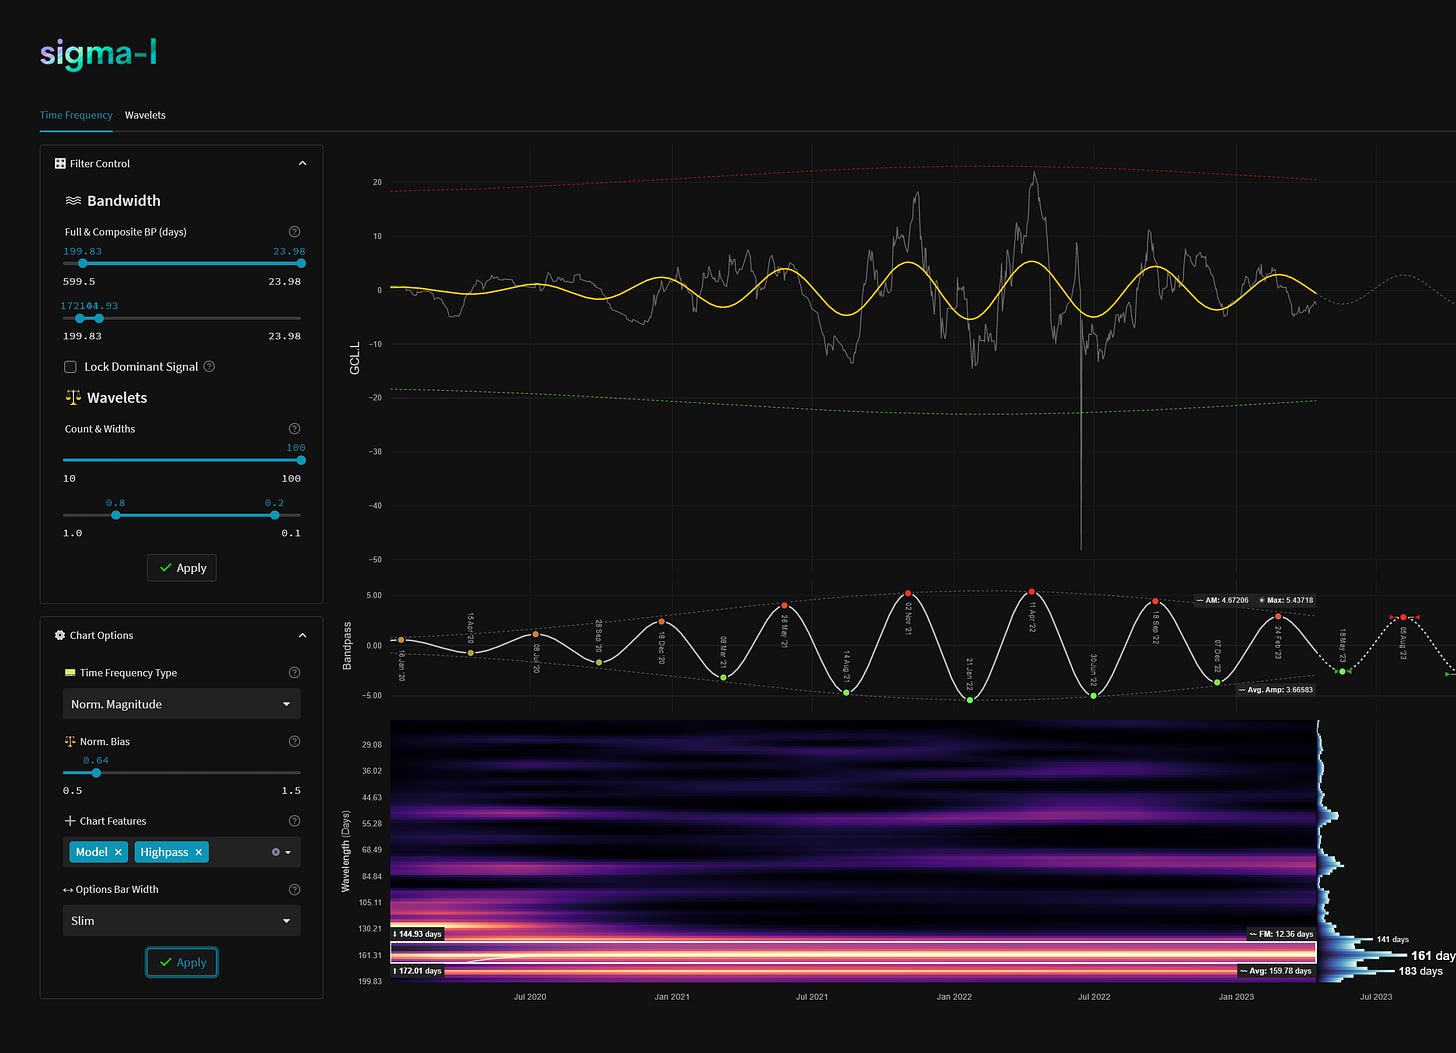The height and width of the screenshot is (1053, 1456).
Task: Click Apply in the Chart Options panel
Action: (x=182, y=962)
